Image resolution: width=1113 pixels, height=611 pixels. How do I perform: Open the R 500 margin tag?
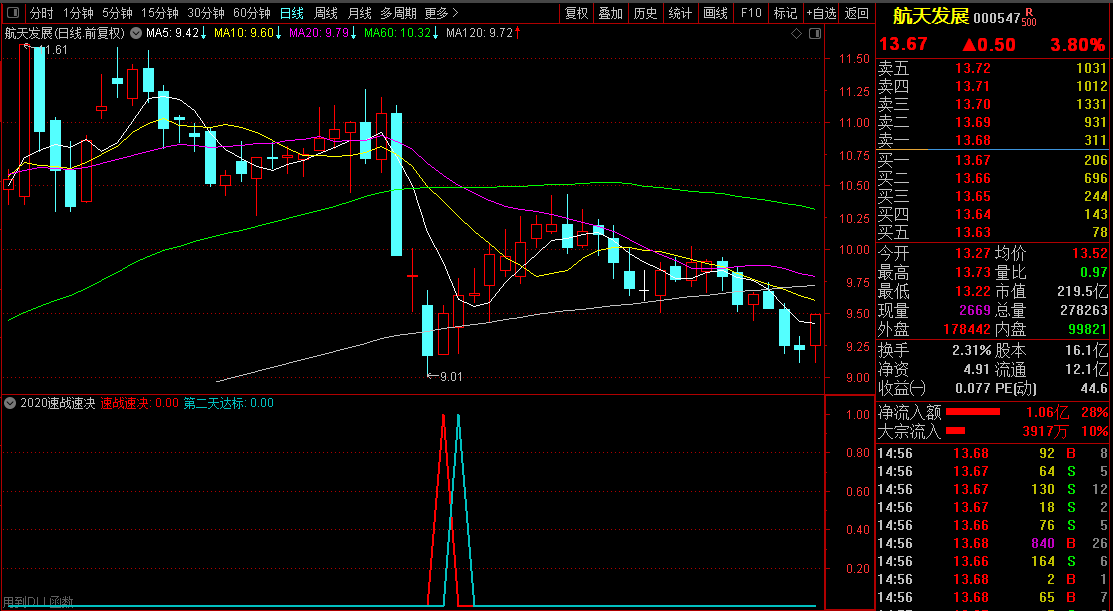(x=1029, y=18)
